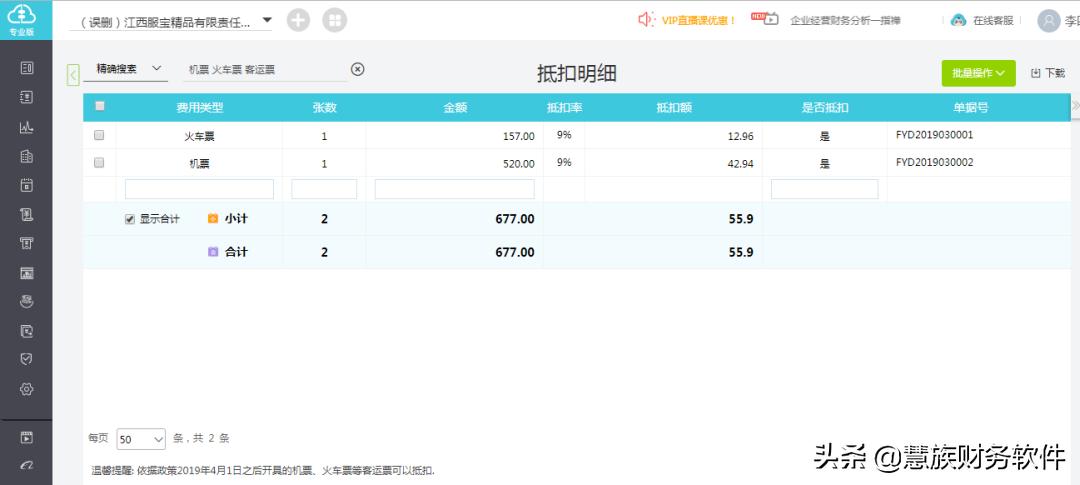Open 在线客服 online support link
1080x485 pixels.
coord(993,21)
